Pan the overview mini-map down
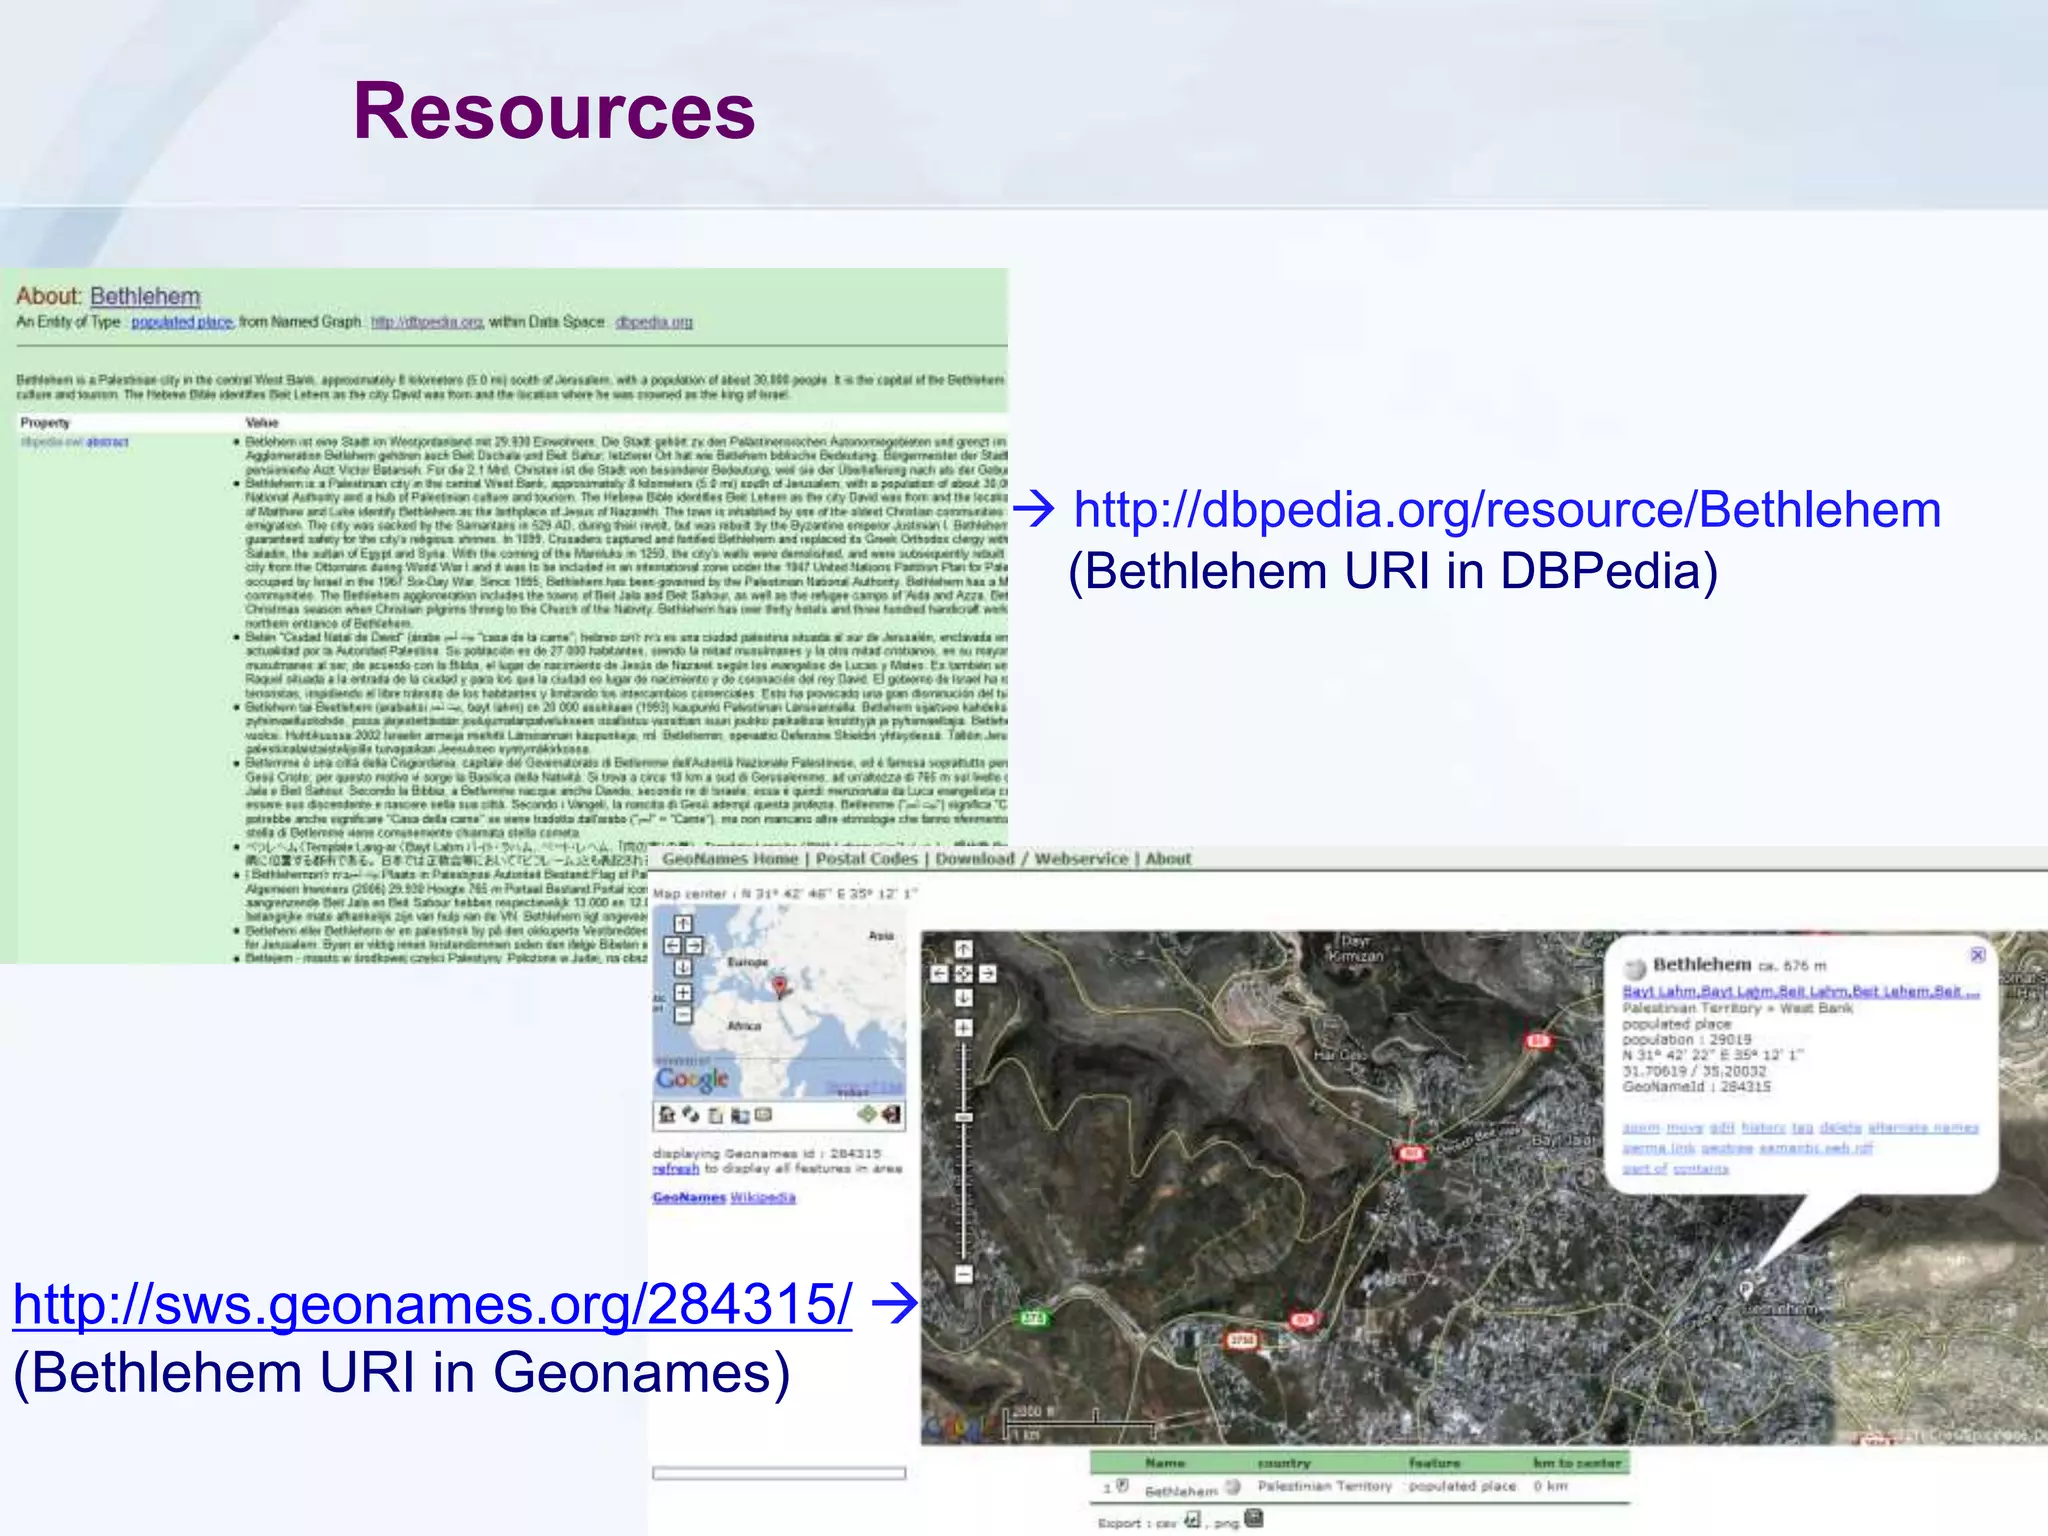This screenshot has height=1536, width=2048. 683,967
